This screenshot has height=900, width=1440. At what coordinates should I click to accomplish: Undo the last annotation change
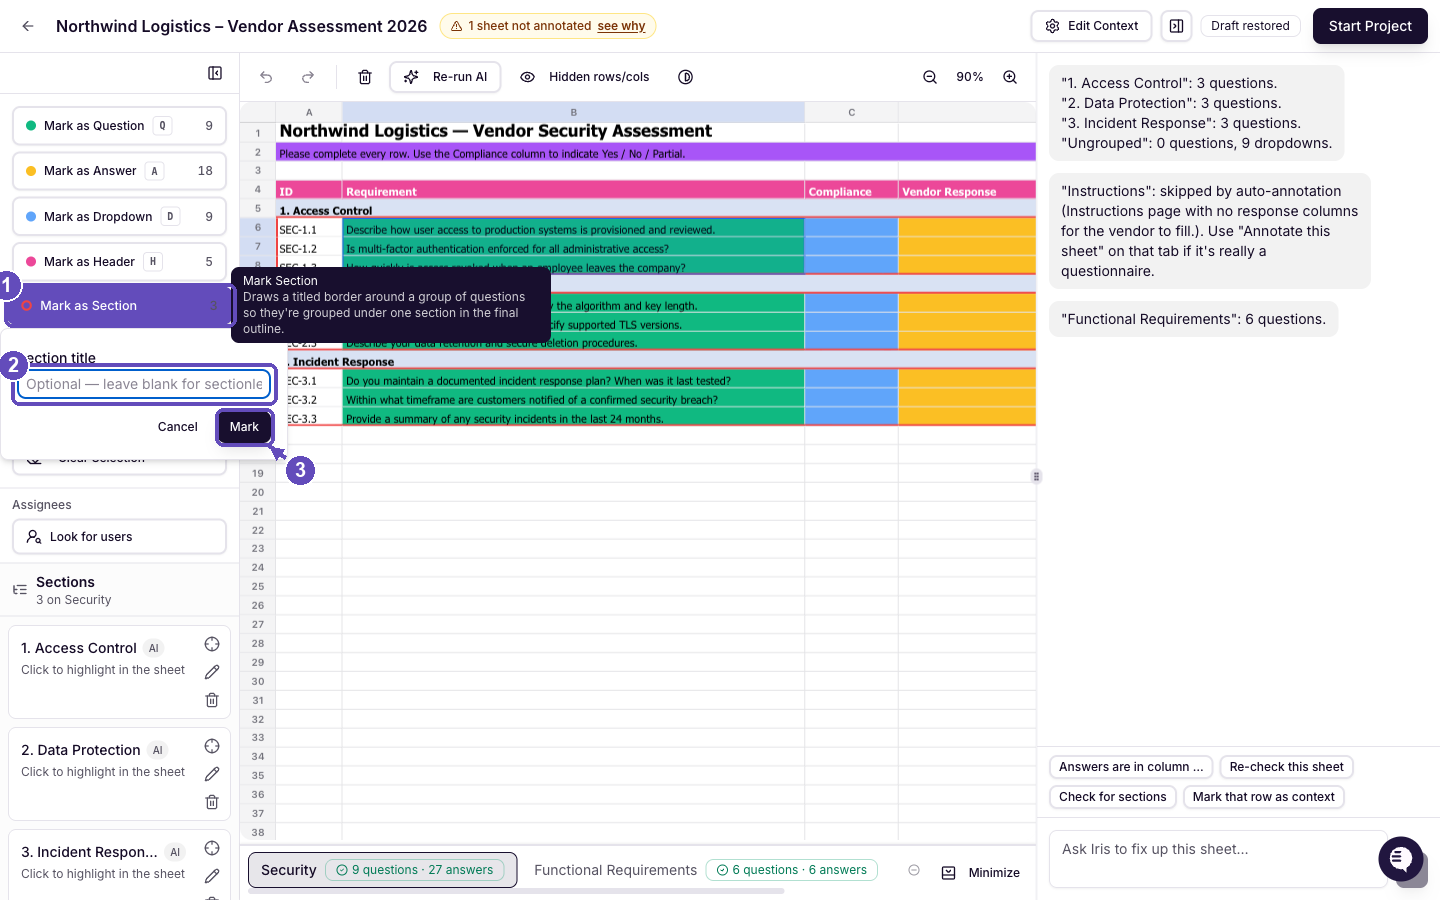tap(266, 77)
